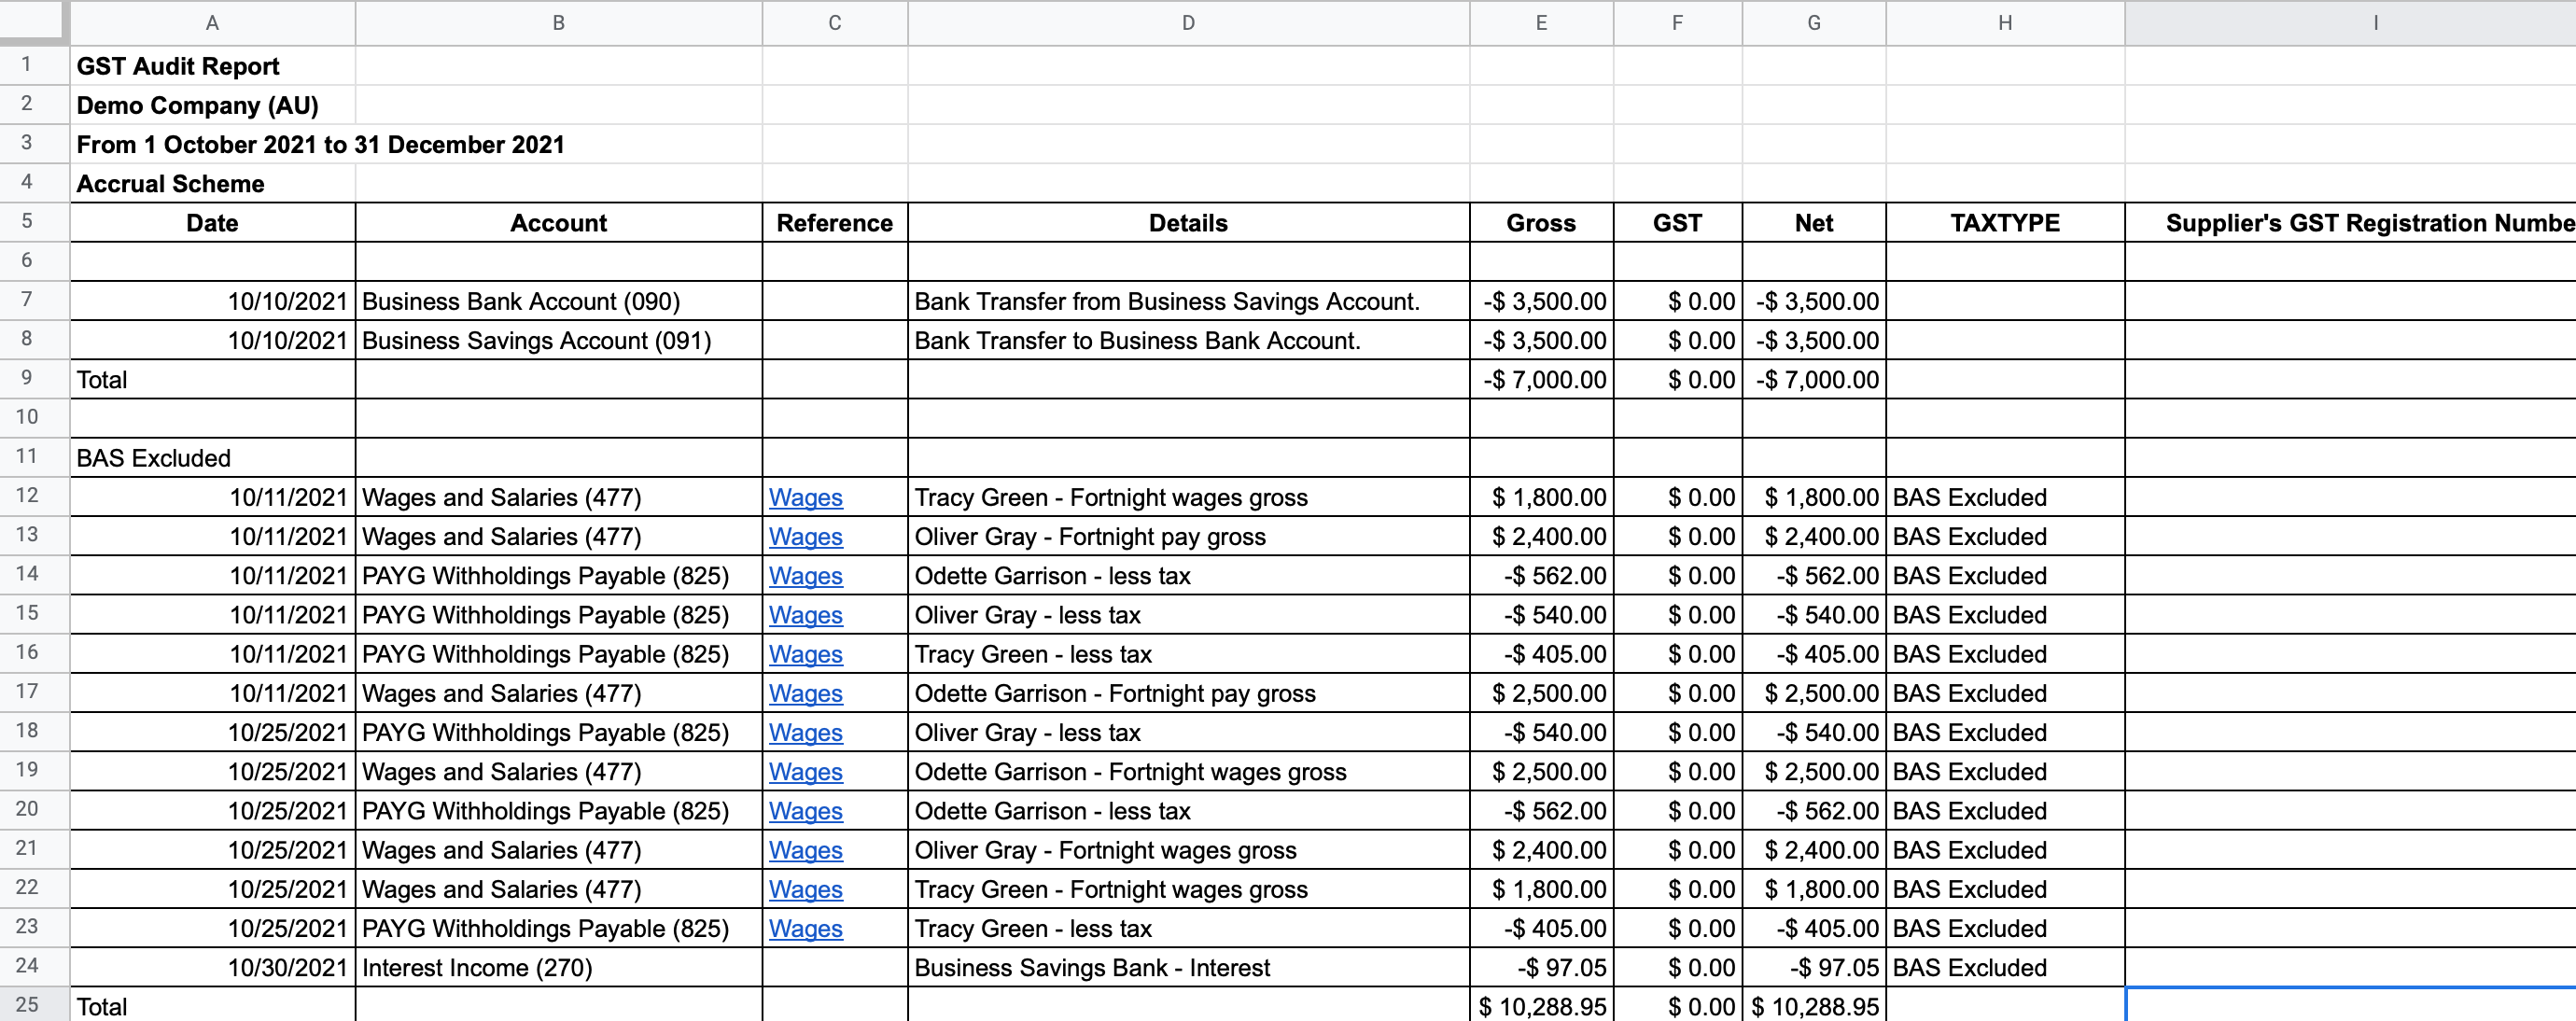Click the 'Total' label in row 25
This screenshot has height=1021, width=2576.
point(102,1006)
